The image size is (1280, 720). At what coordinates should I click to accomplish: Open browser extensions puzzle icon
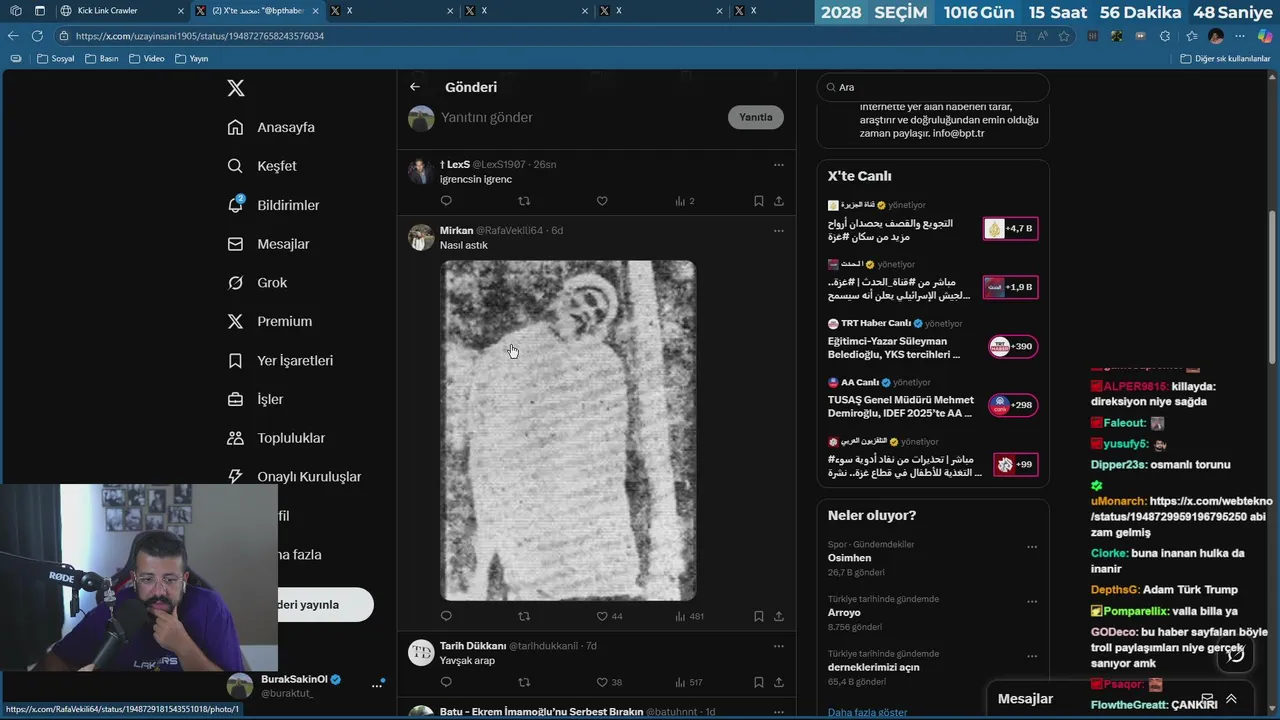point(1165,36)
